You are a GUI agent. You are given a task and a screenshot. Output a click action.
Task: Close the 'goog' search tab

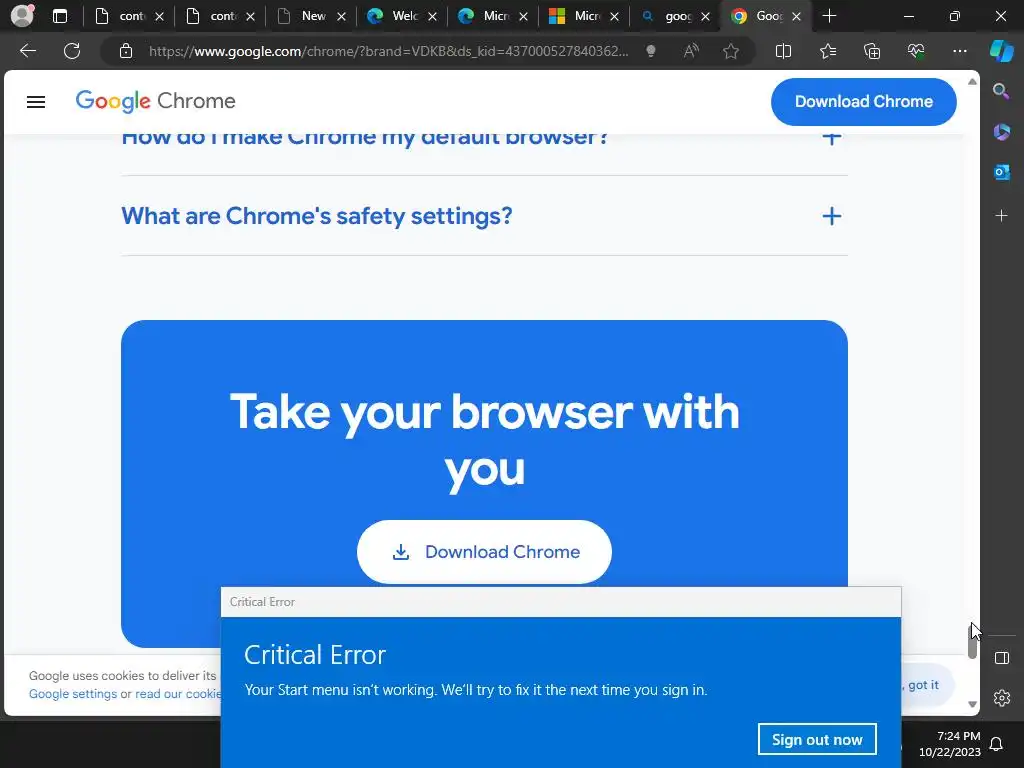pyautogui.click(x=705, y=17)
